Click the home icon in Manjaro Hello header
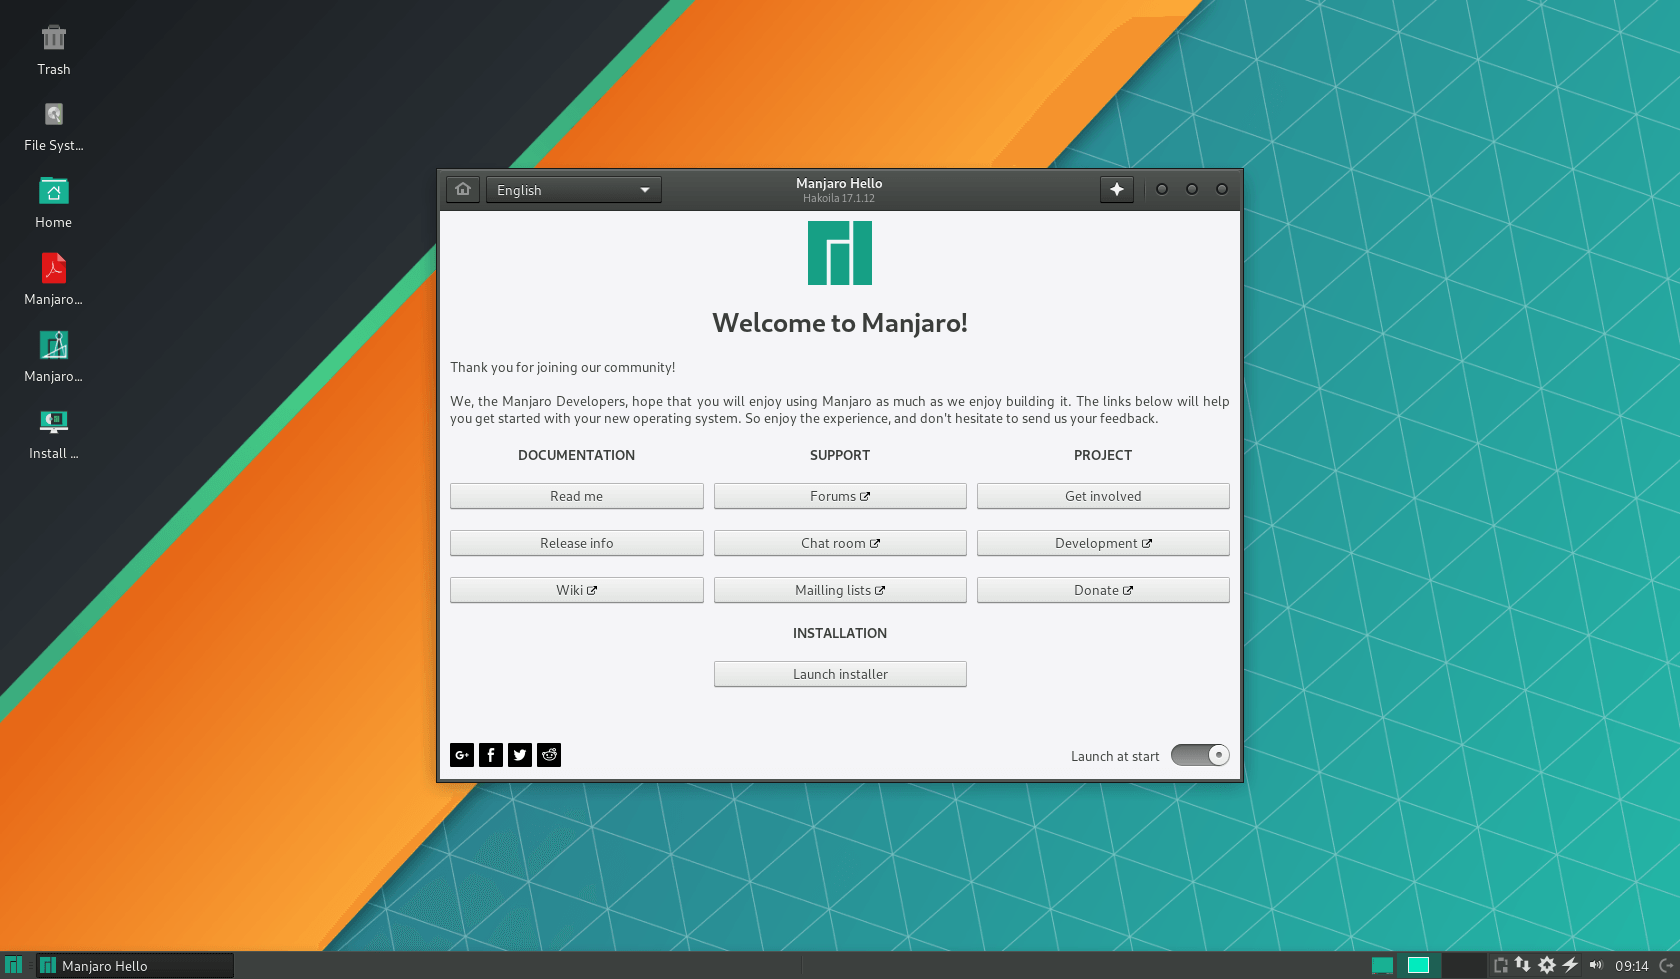Viewport: 1680px width, 979px height. [462, 189]
